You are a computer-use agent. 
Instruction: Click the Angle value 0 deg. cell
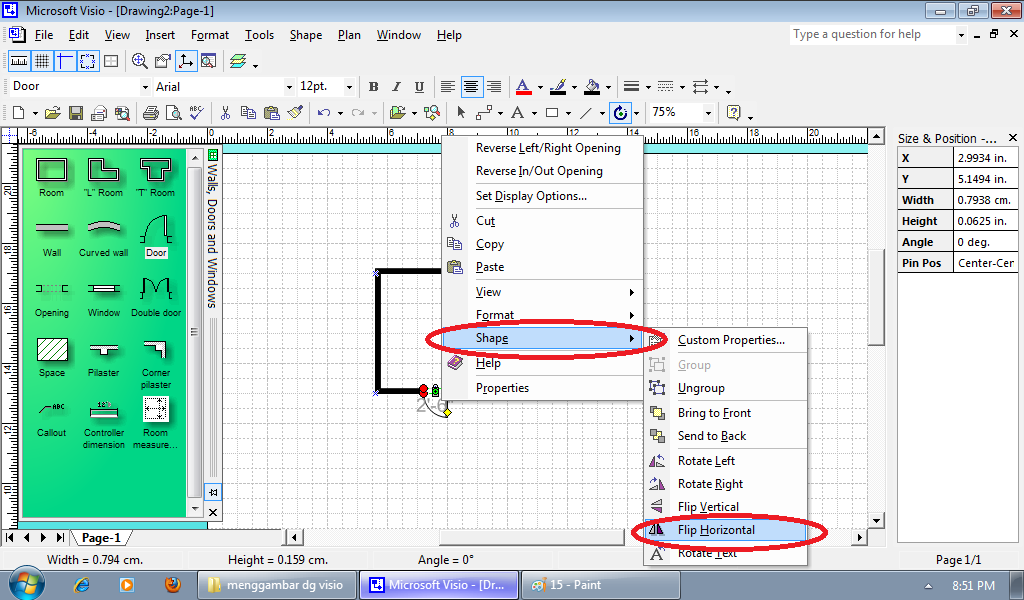tap(985, 242)
